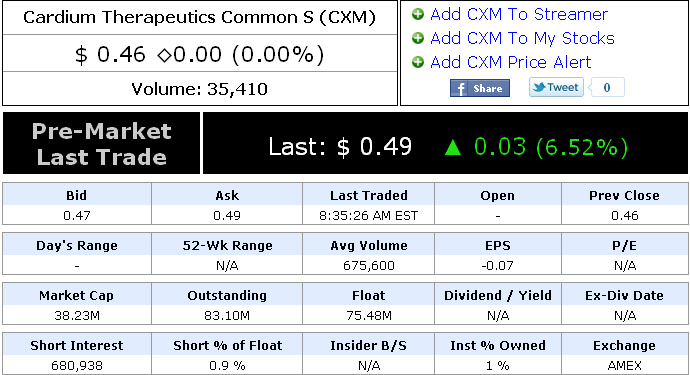Screen dimensions: 690x375
Task: Click green plus icon beside Add CXM Price Alert
Action: tap(418, 62)
